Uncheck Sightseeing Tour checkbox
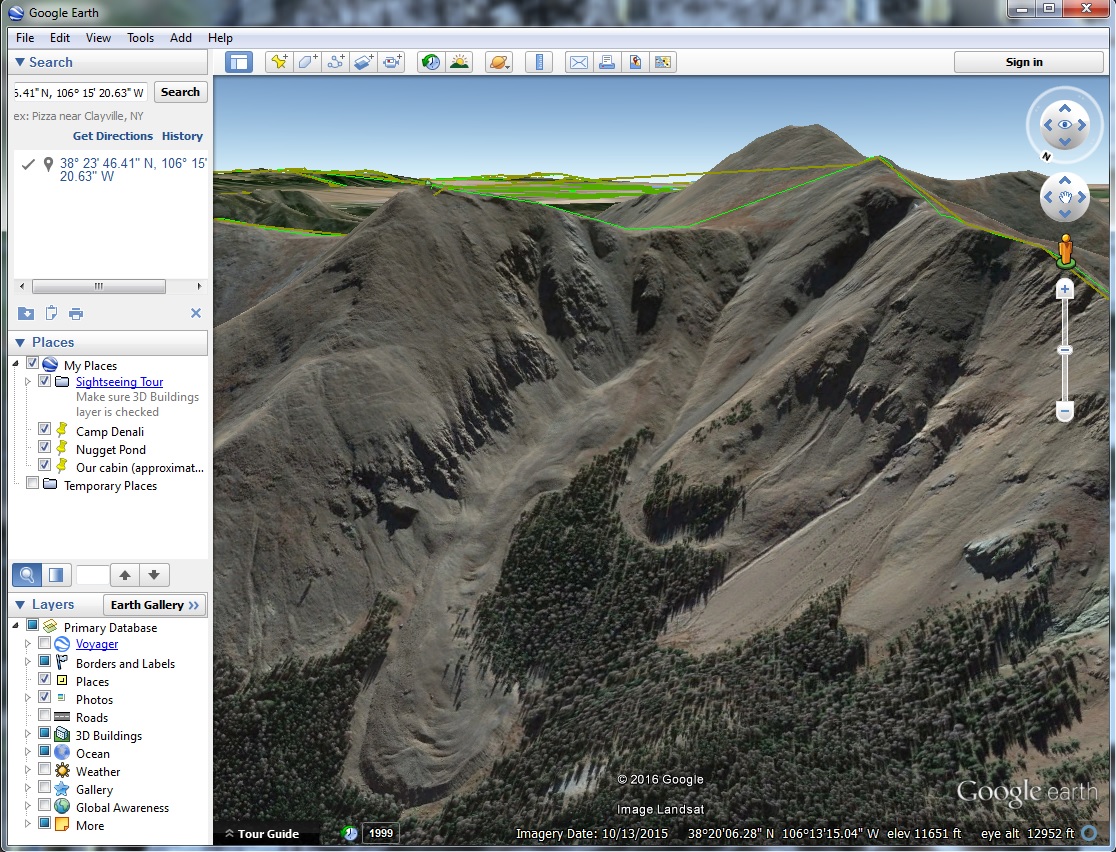Screen dimensions: 1116x852 pyautogui.click(x=44, y=381)
